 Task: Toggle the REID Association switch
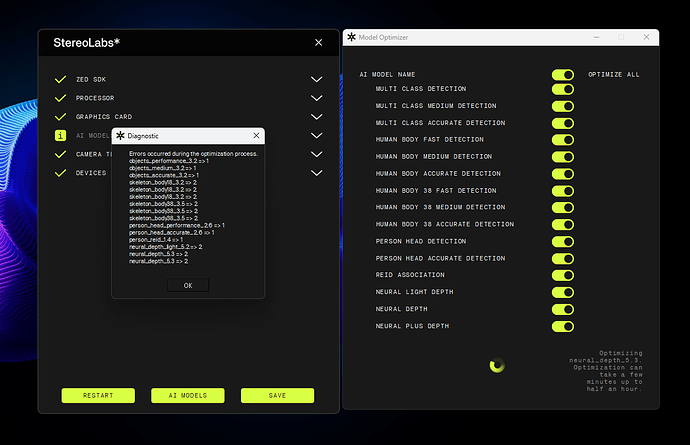coord(562,275)
